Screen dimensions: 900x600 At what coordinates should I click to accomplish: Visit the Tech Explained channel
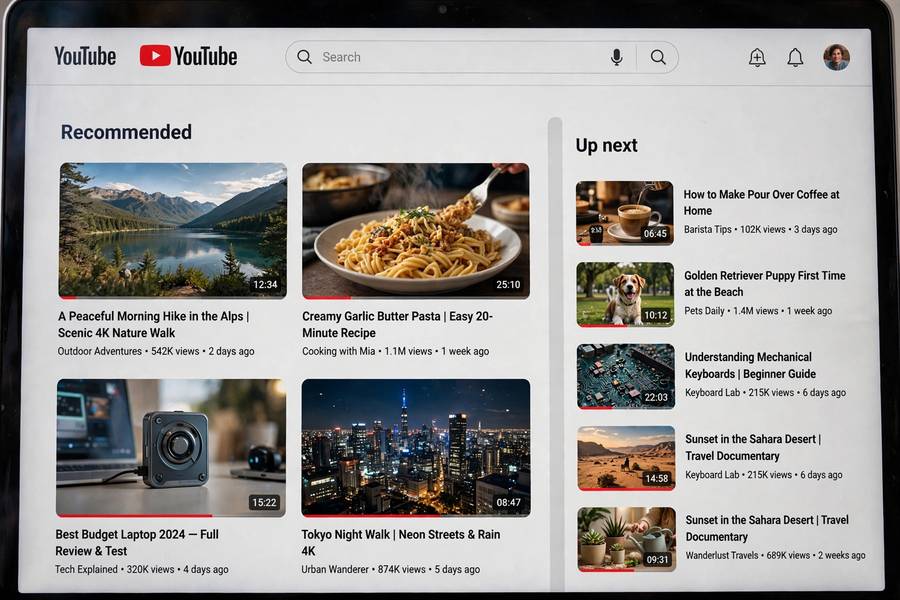(x=86, y=569)
